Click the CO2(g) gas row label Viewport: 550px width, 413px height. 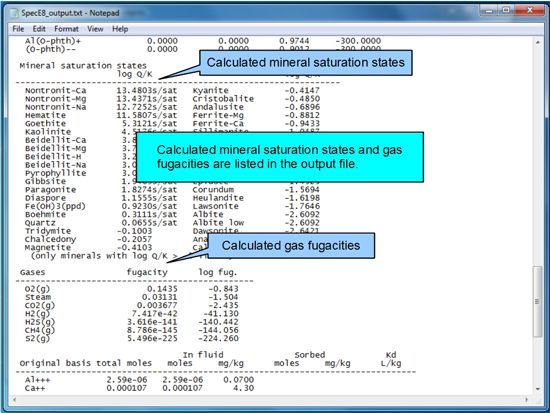pos(40,305)
